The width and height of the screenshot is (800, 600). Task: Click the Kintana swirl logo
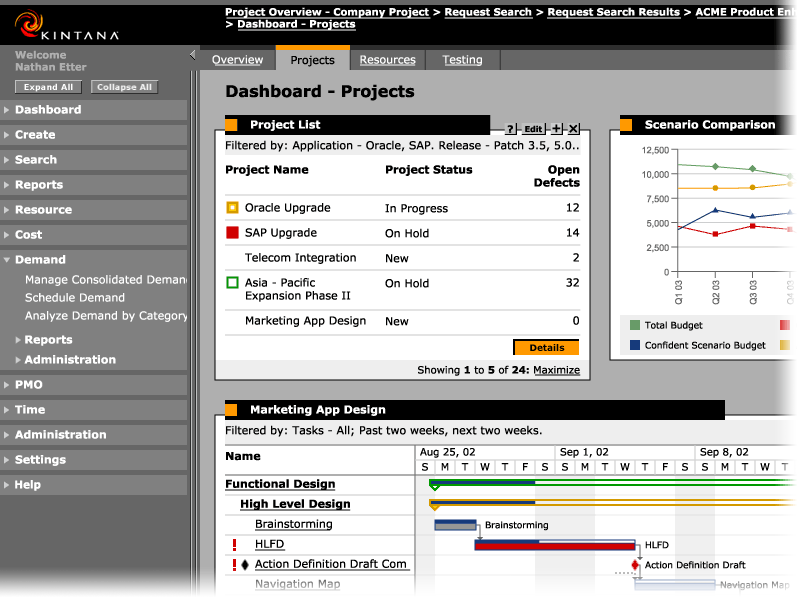point(27,21)
